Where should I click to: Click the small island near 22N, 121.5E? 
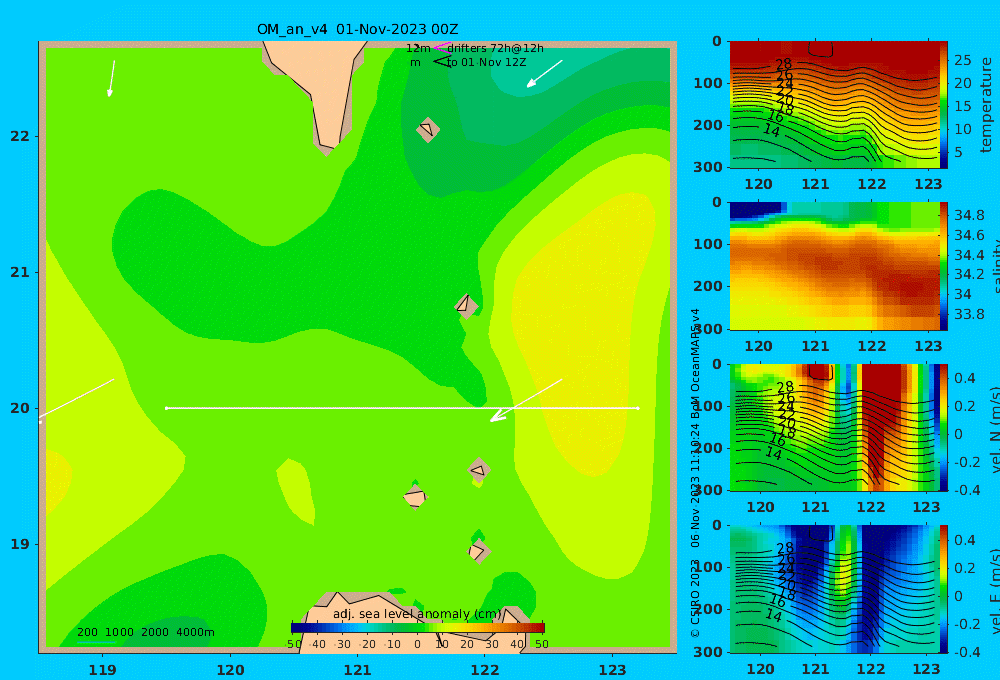click(x=428, y=129)
